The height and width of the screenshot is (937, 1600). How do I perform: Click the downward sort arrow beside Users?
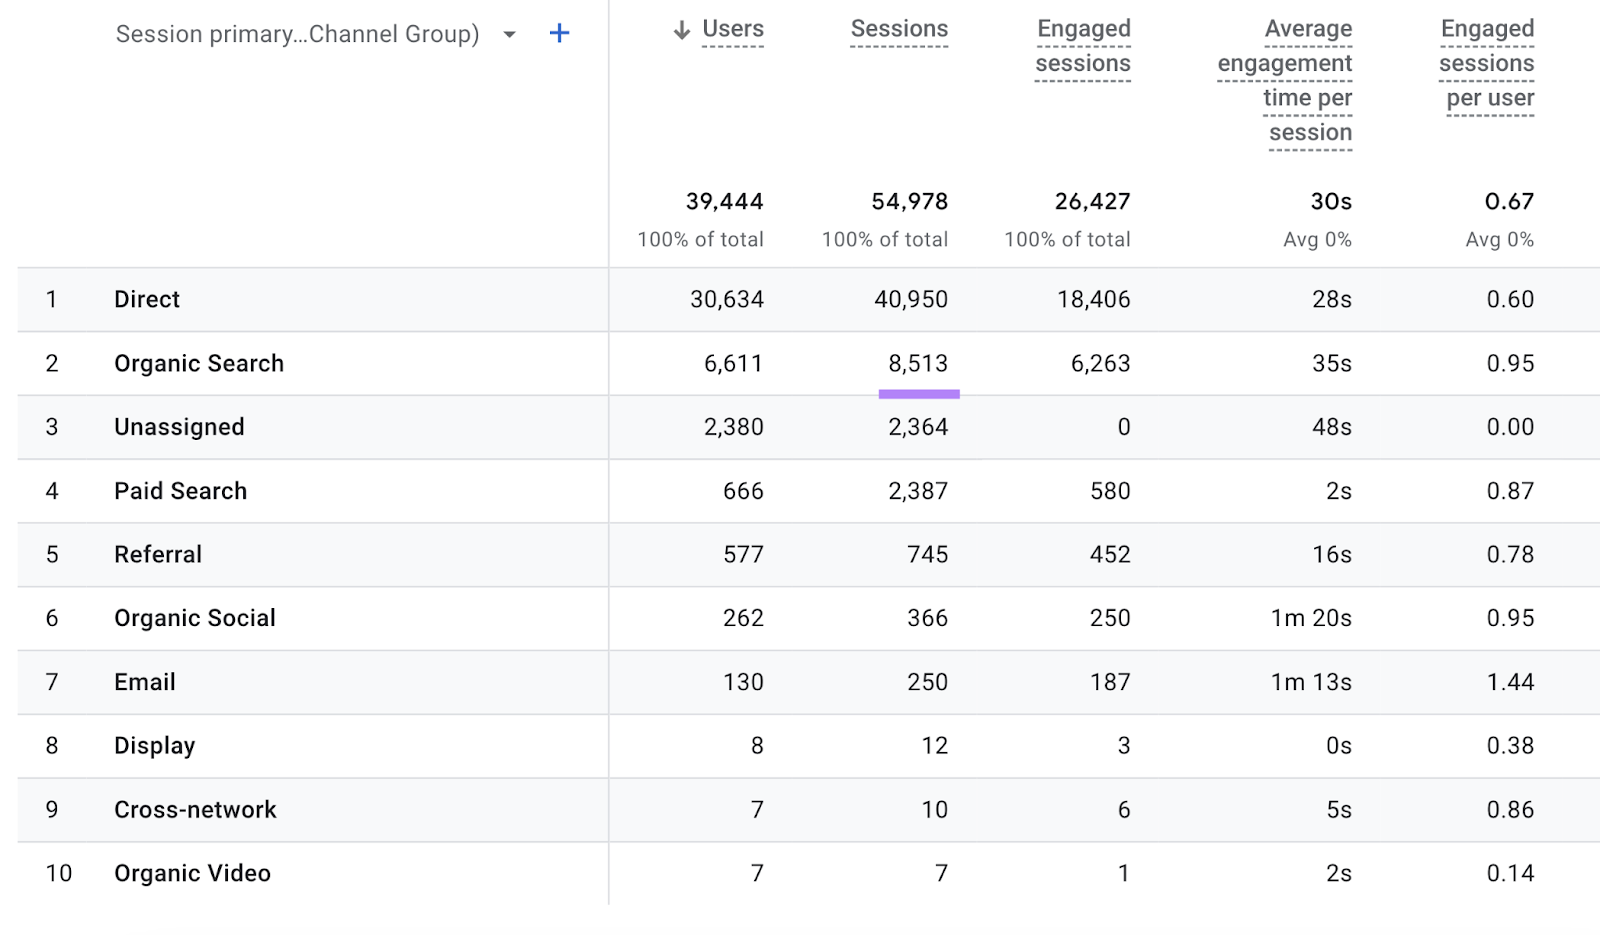(681, 29)
